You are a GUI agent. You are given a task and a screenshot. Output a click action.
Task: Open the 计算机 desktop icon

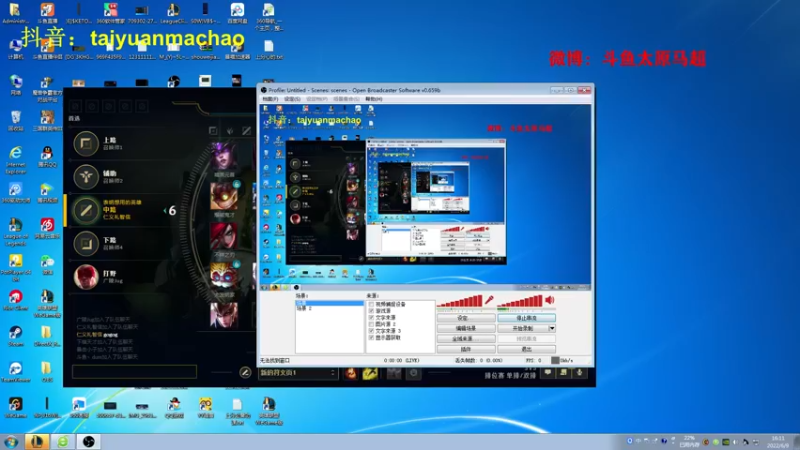click(x=15, y=49)
